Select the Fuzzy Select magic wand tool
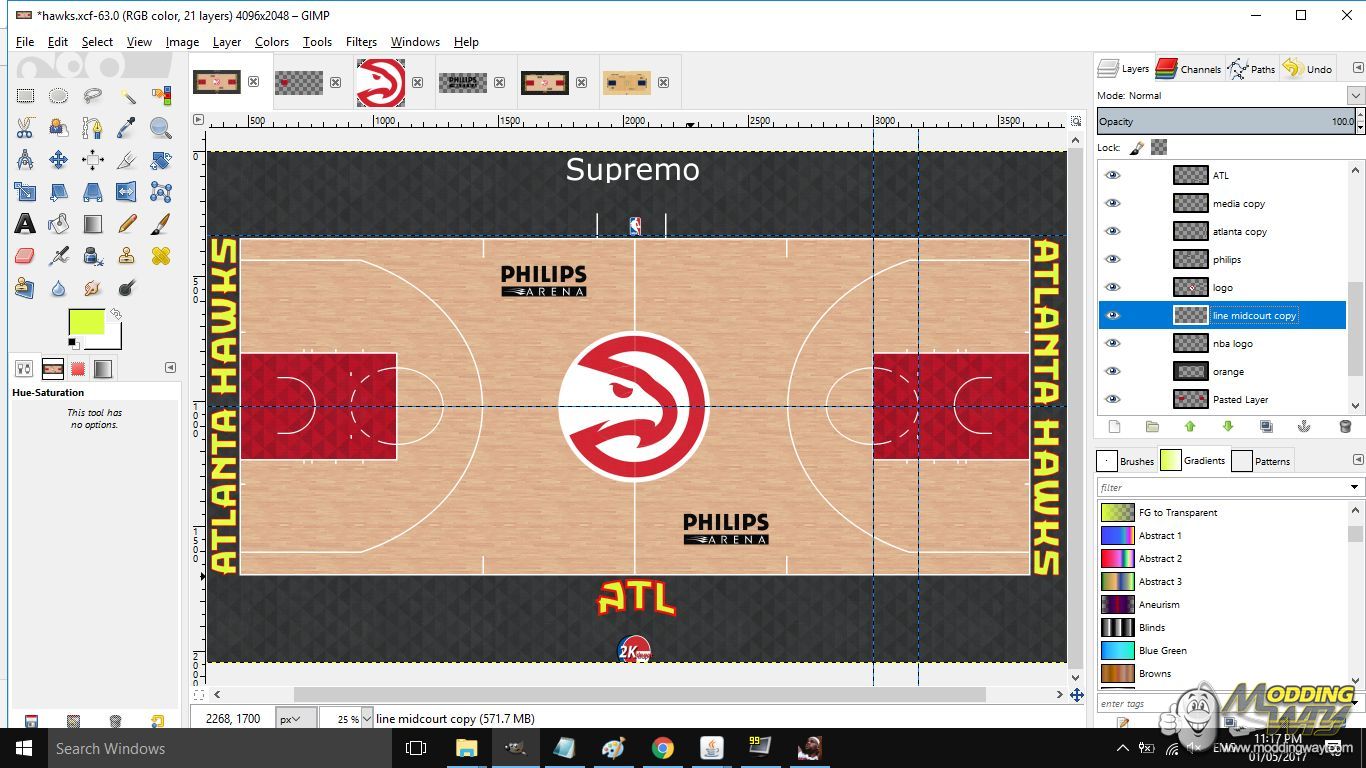Viewport: 1366px width, 768px height. (127, 96)
